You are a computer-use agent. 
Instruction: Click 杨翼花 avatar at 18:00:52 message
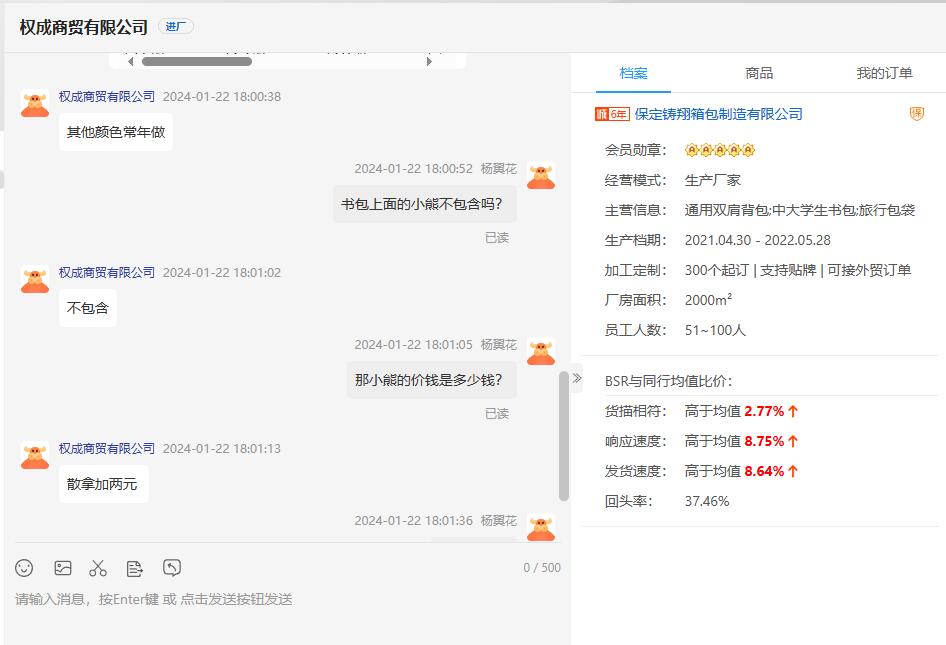(541, 175)
